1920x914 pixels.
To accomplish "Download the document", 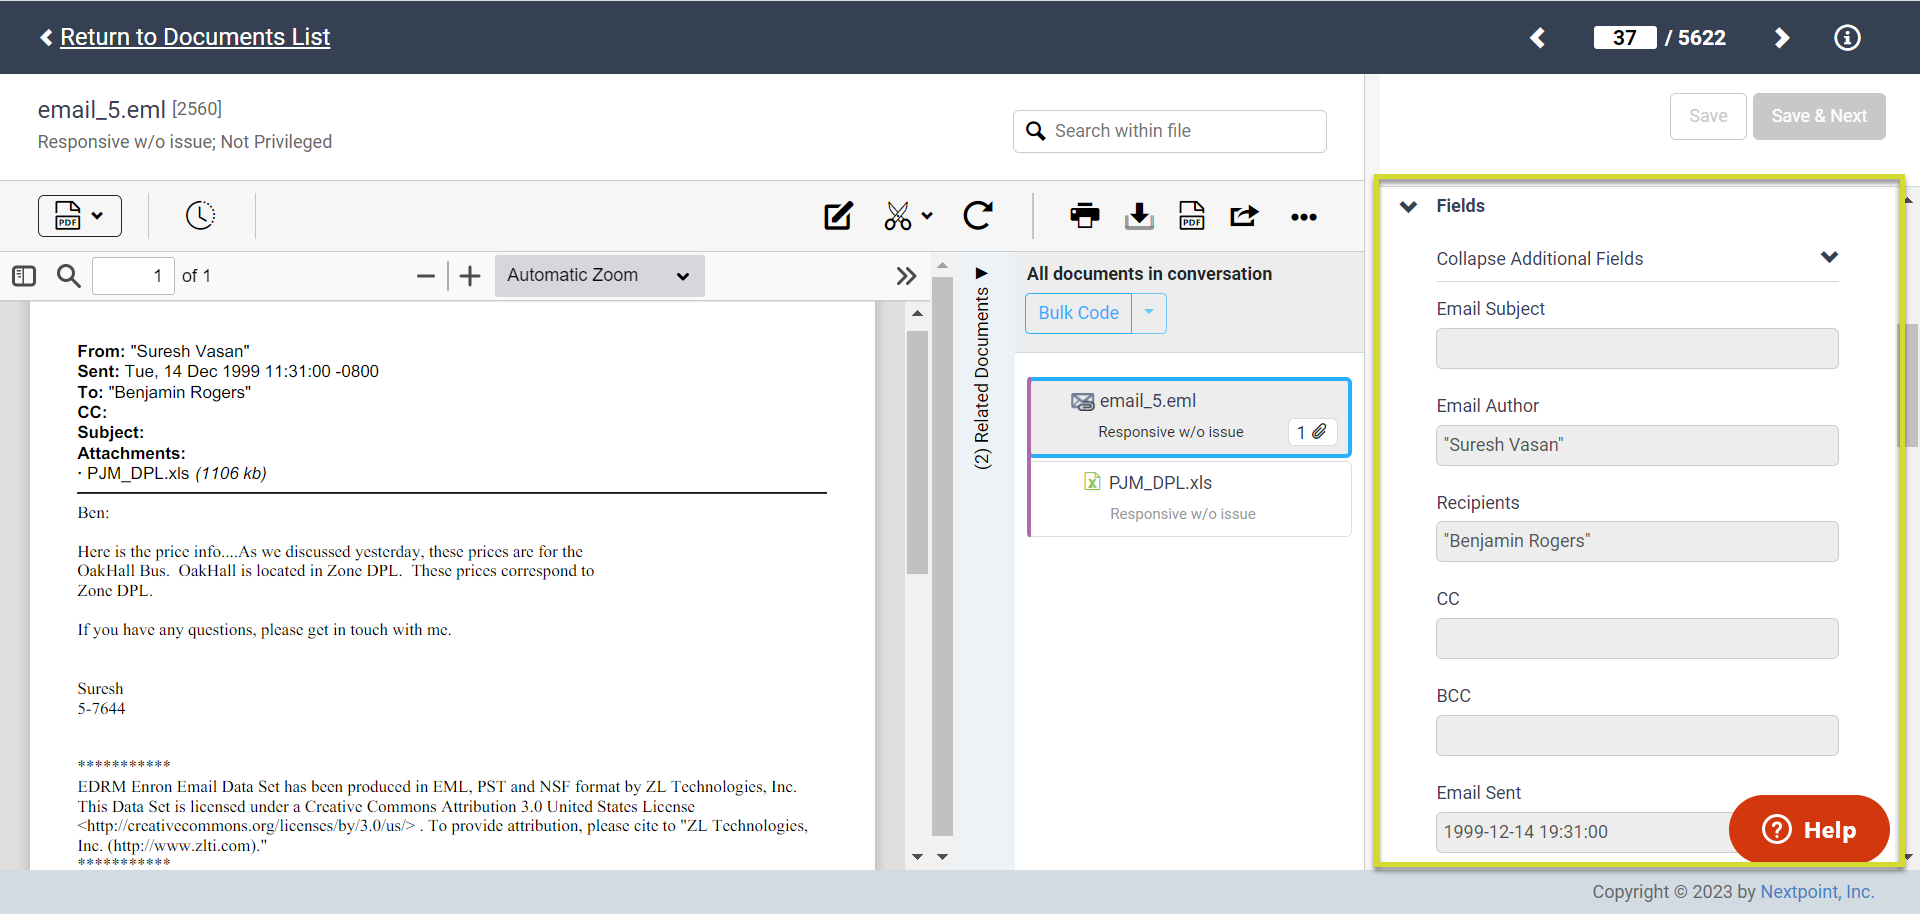I will (1139, 216).
